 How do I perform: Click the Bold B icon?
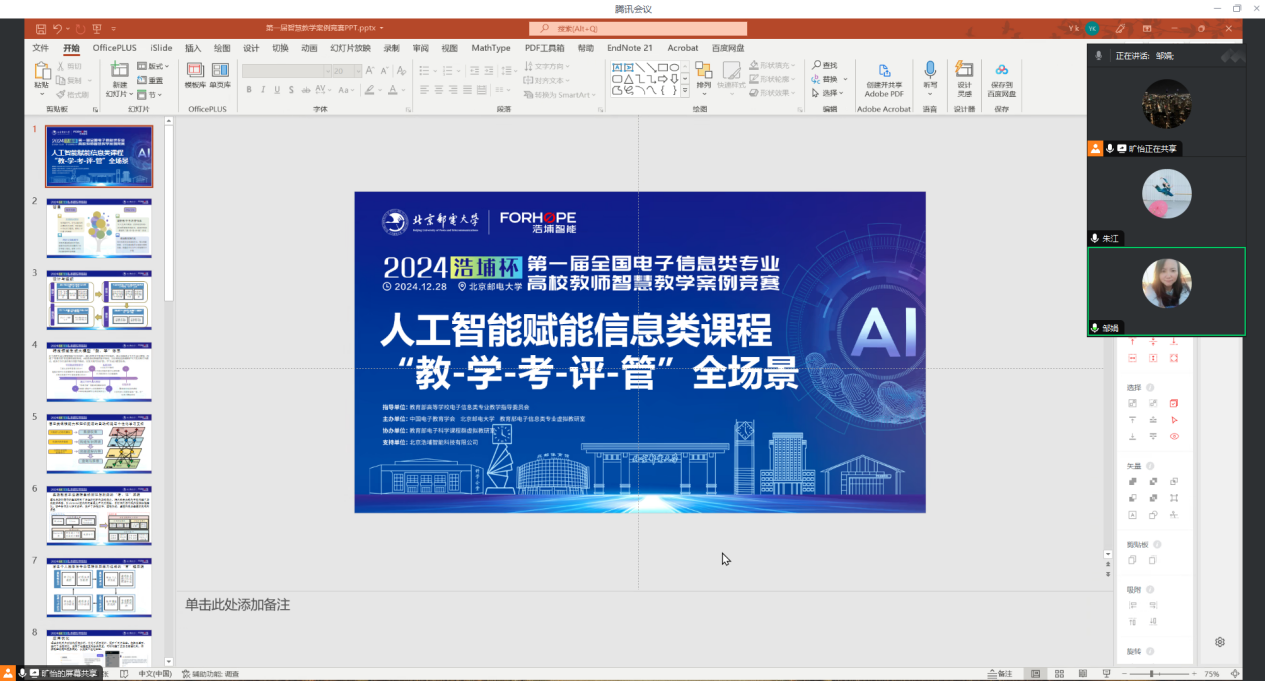click(249, 89)
